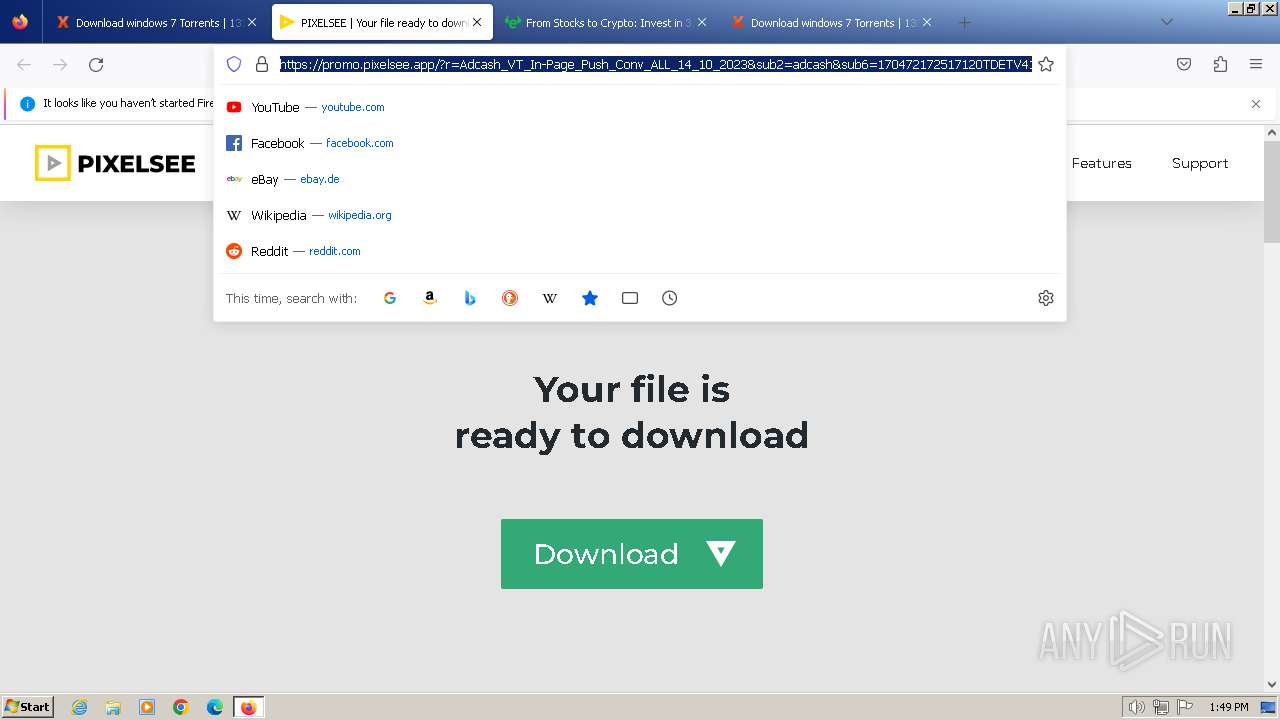The width and height of the screenshot is (1280, 720).
Task: Click the padlock site security icon
Action: pyautogui.click(x=262, y=64)
